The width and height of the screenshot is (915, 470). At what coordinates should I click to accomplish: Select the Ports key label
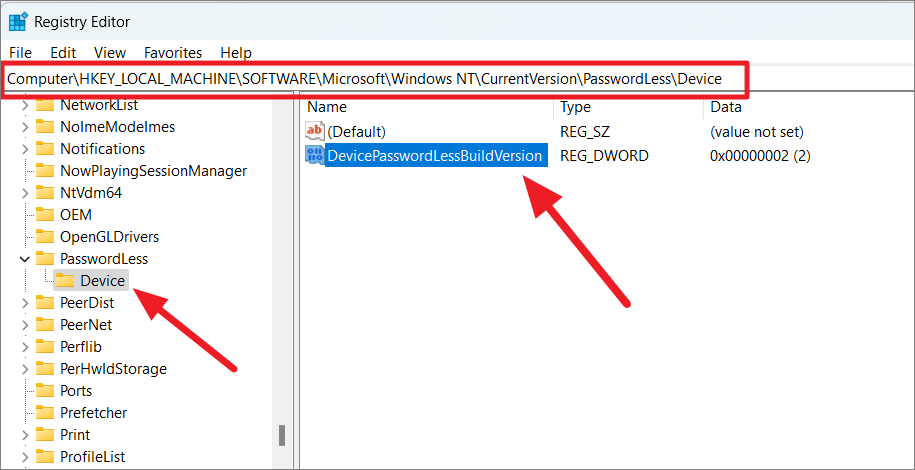point(76,391)
